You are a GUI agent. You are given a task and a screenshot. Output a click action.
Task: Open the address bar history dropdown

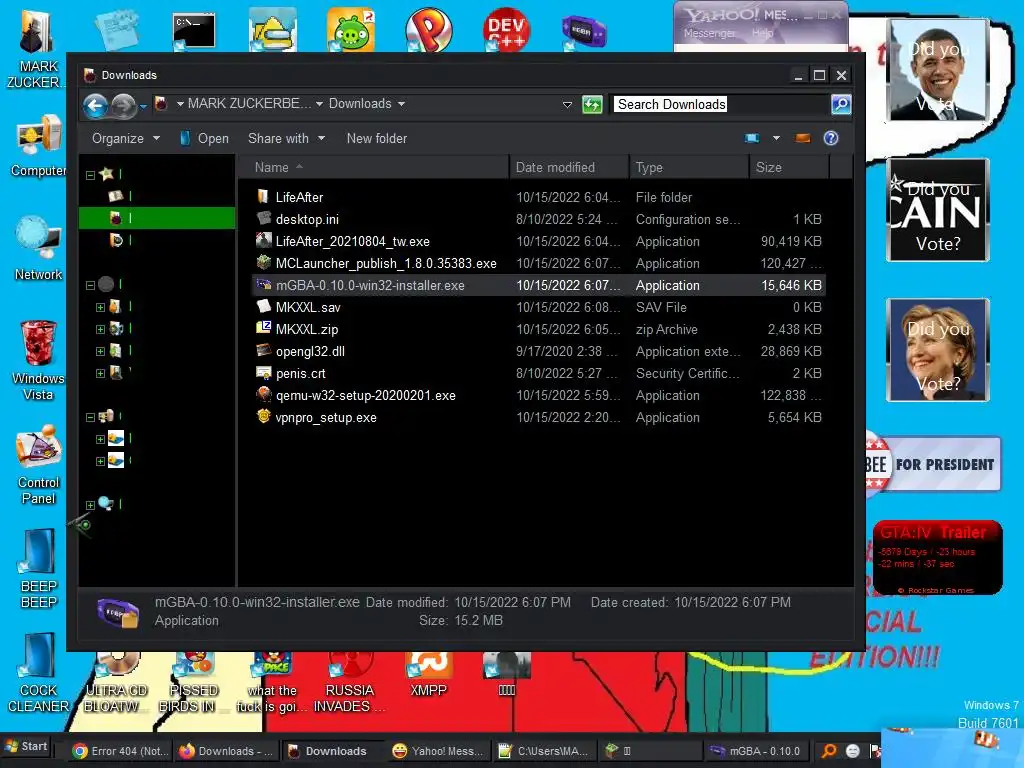567,104
